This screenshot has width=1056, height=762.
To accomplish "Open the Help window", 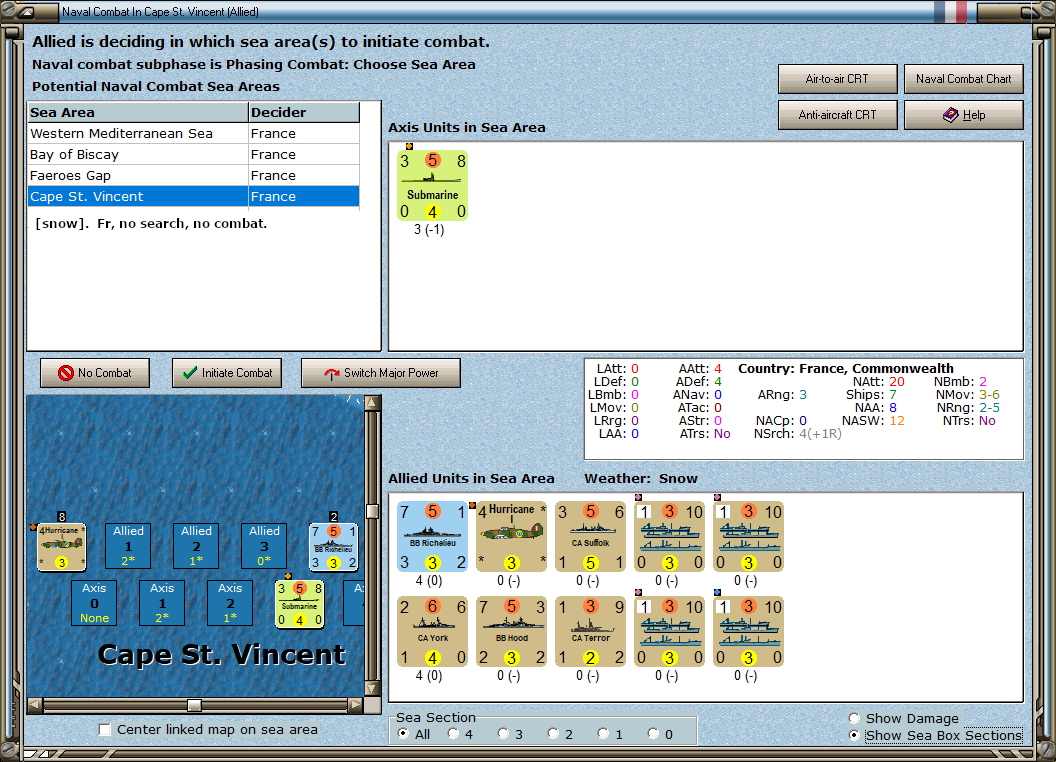I will click(962, 114).
